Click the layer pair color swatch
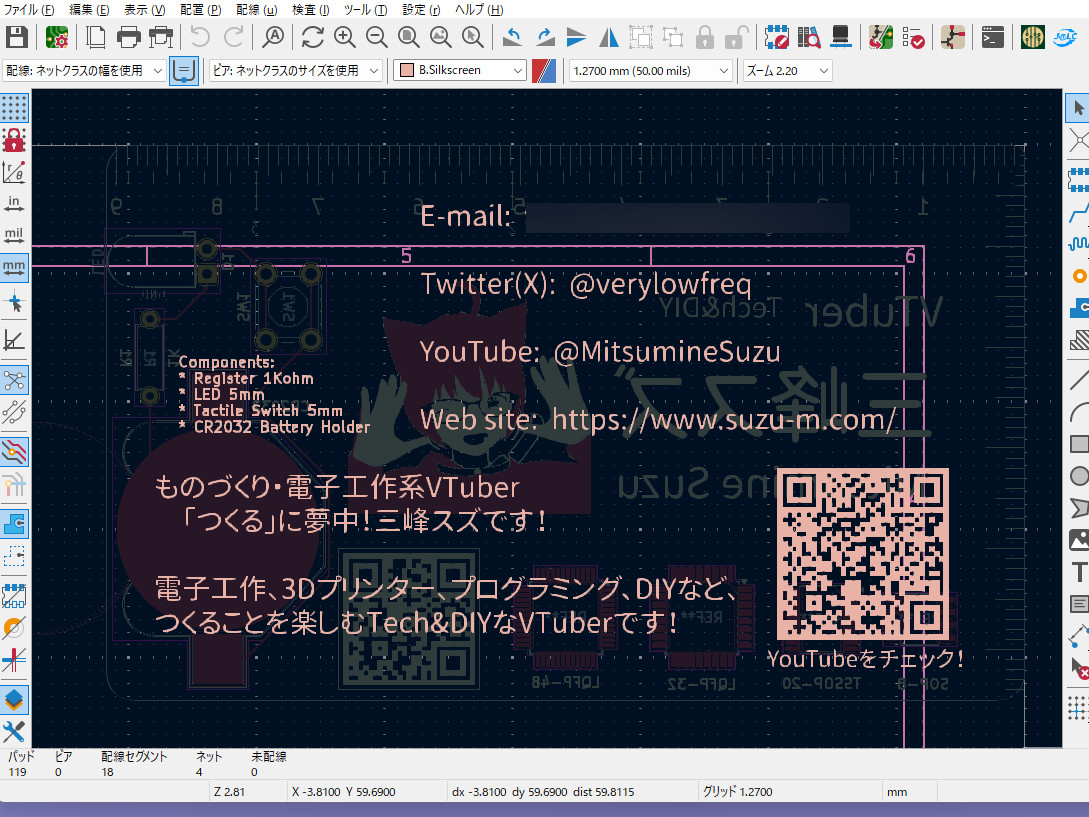Screen dimensions: 1089x817 pos(544,71)
